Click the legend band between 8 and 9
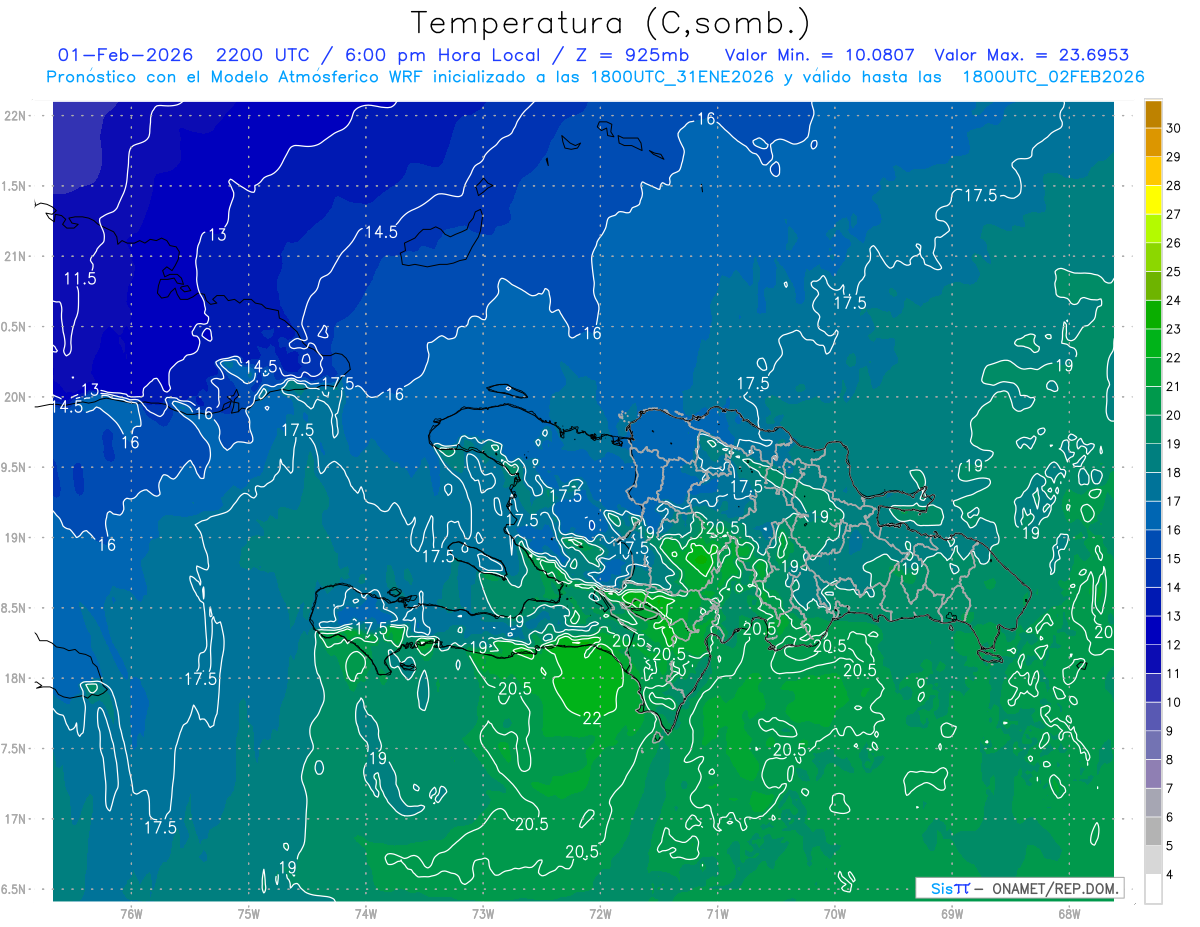This screenshot has width=1200, height=927. pyautogui.click(x=1153, y=746)
